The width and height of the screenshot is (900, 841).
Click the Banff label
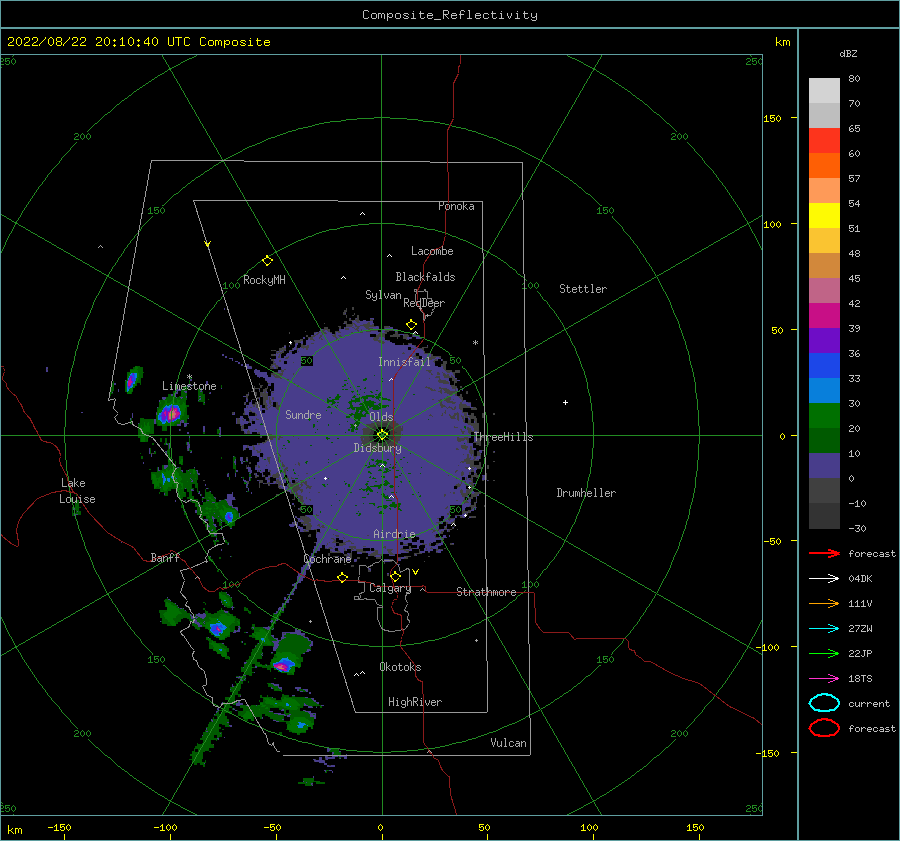165,558
